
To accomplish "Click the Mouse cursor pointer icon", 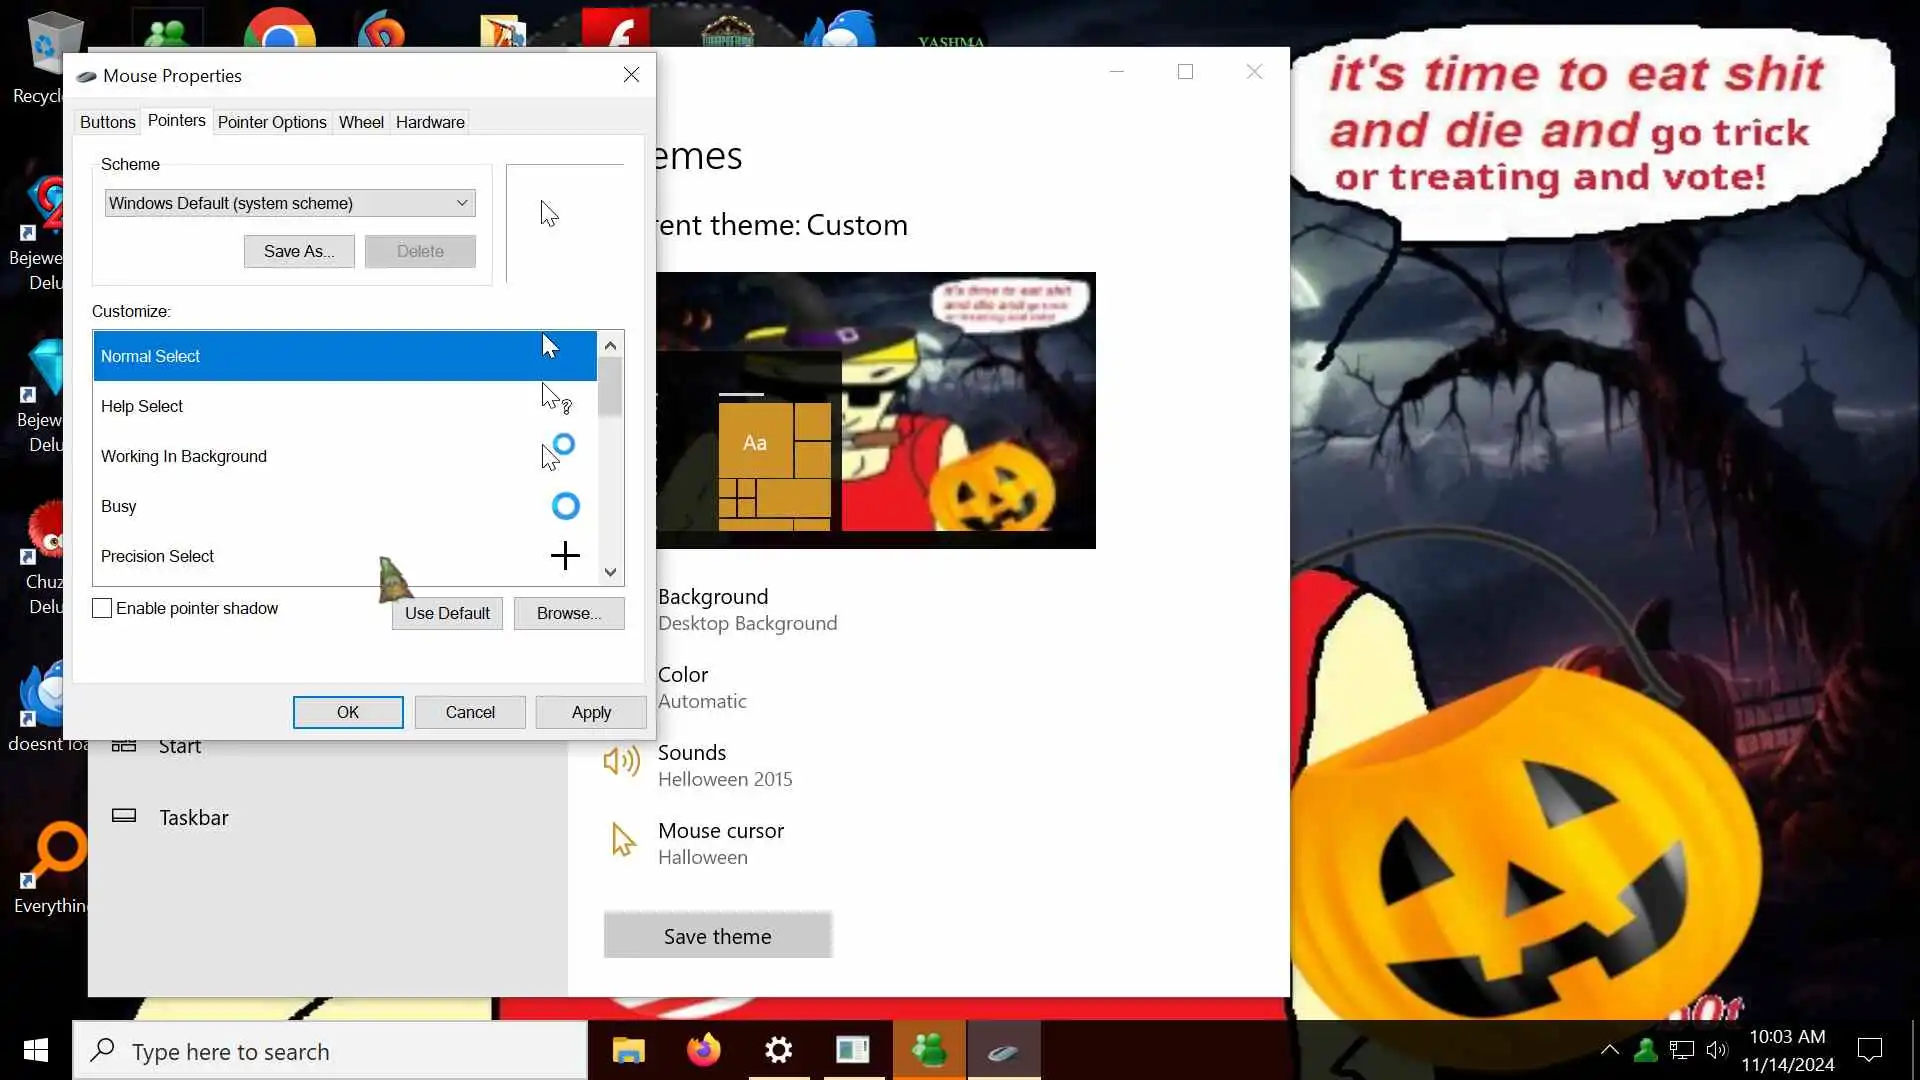I will 622,841.
